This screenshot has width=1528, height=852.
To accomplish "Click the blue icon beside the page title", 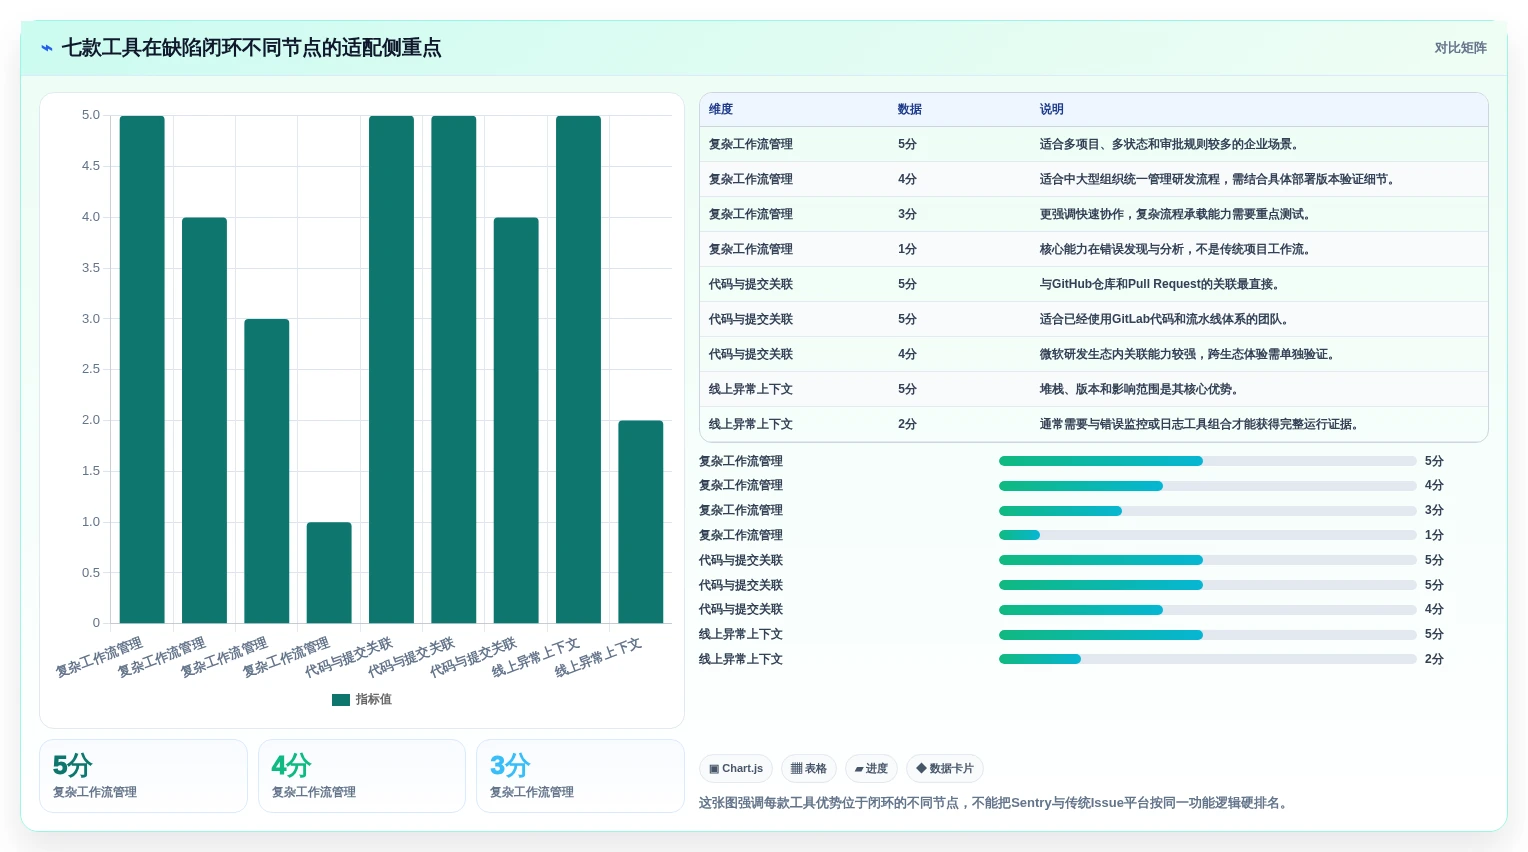I will tap(47, 48).
